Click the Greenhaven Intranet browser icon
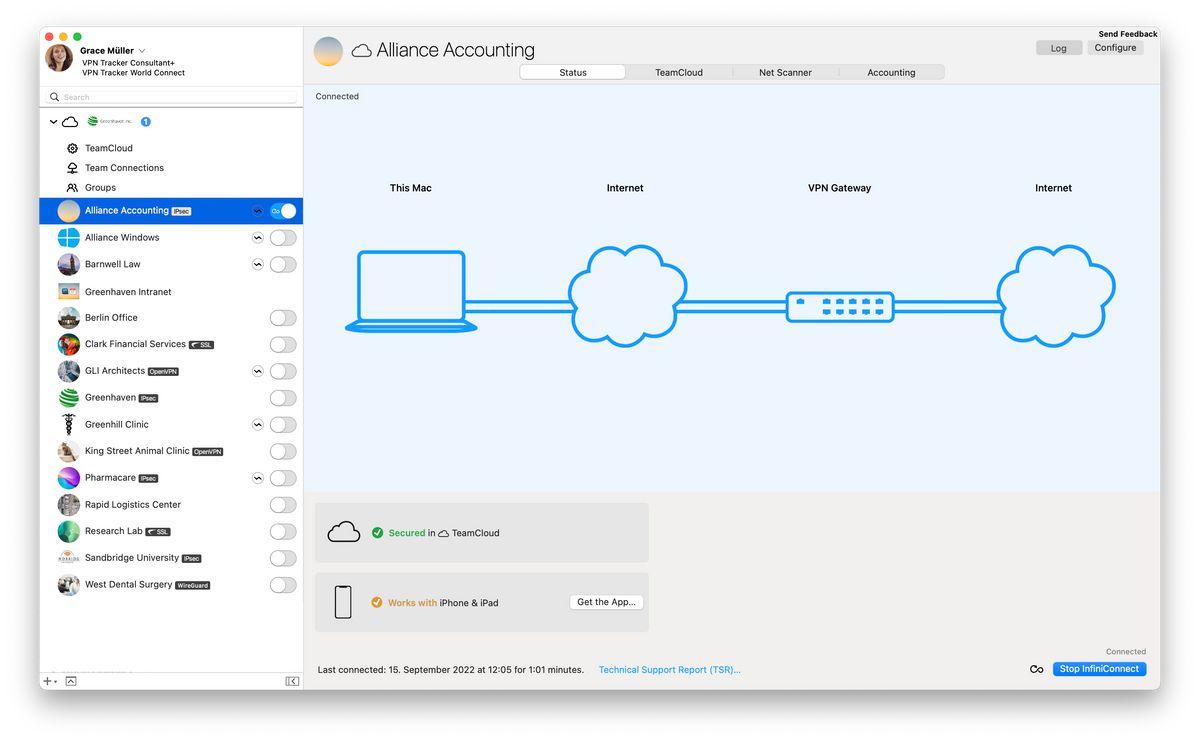The image size is (1200, 742). tap(69, 292)
